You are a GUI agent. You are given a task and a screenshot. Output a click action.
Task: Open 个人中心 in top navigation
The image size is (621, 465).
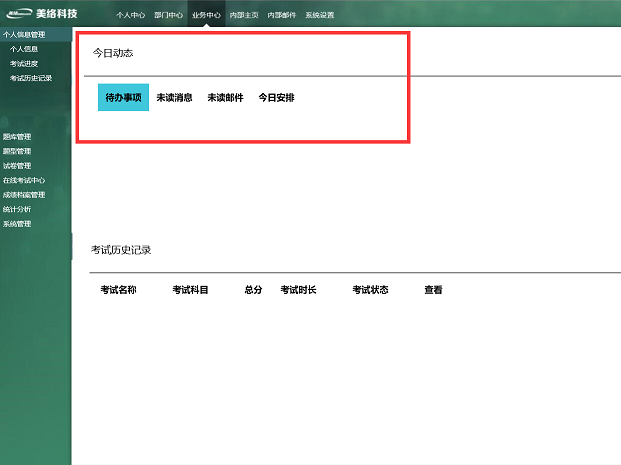coord(130,16)
